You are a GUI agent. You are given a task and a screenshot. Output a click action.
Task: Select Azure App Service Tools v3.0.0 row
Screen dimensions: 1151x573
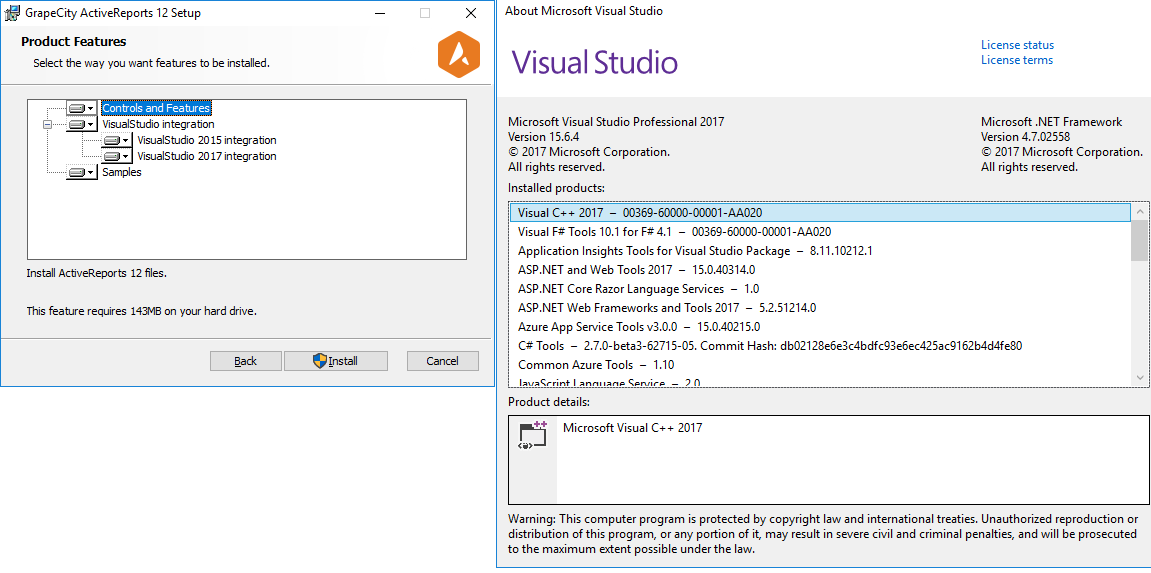click(x=819, y=327)
